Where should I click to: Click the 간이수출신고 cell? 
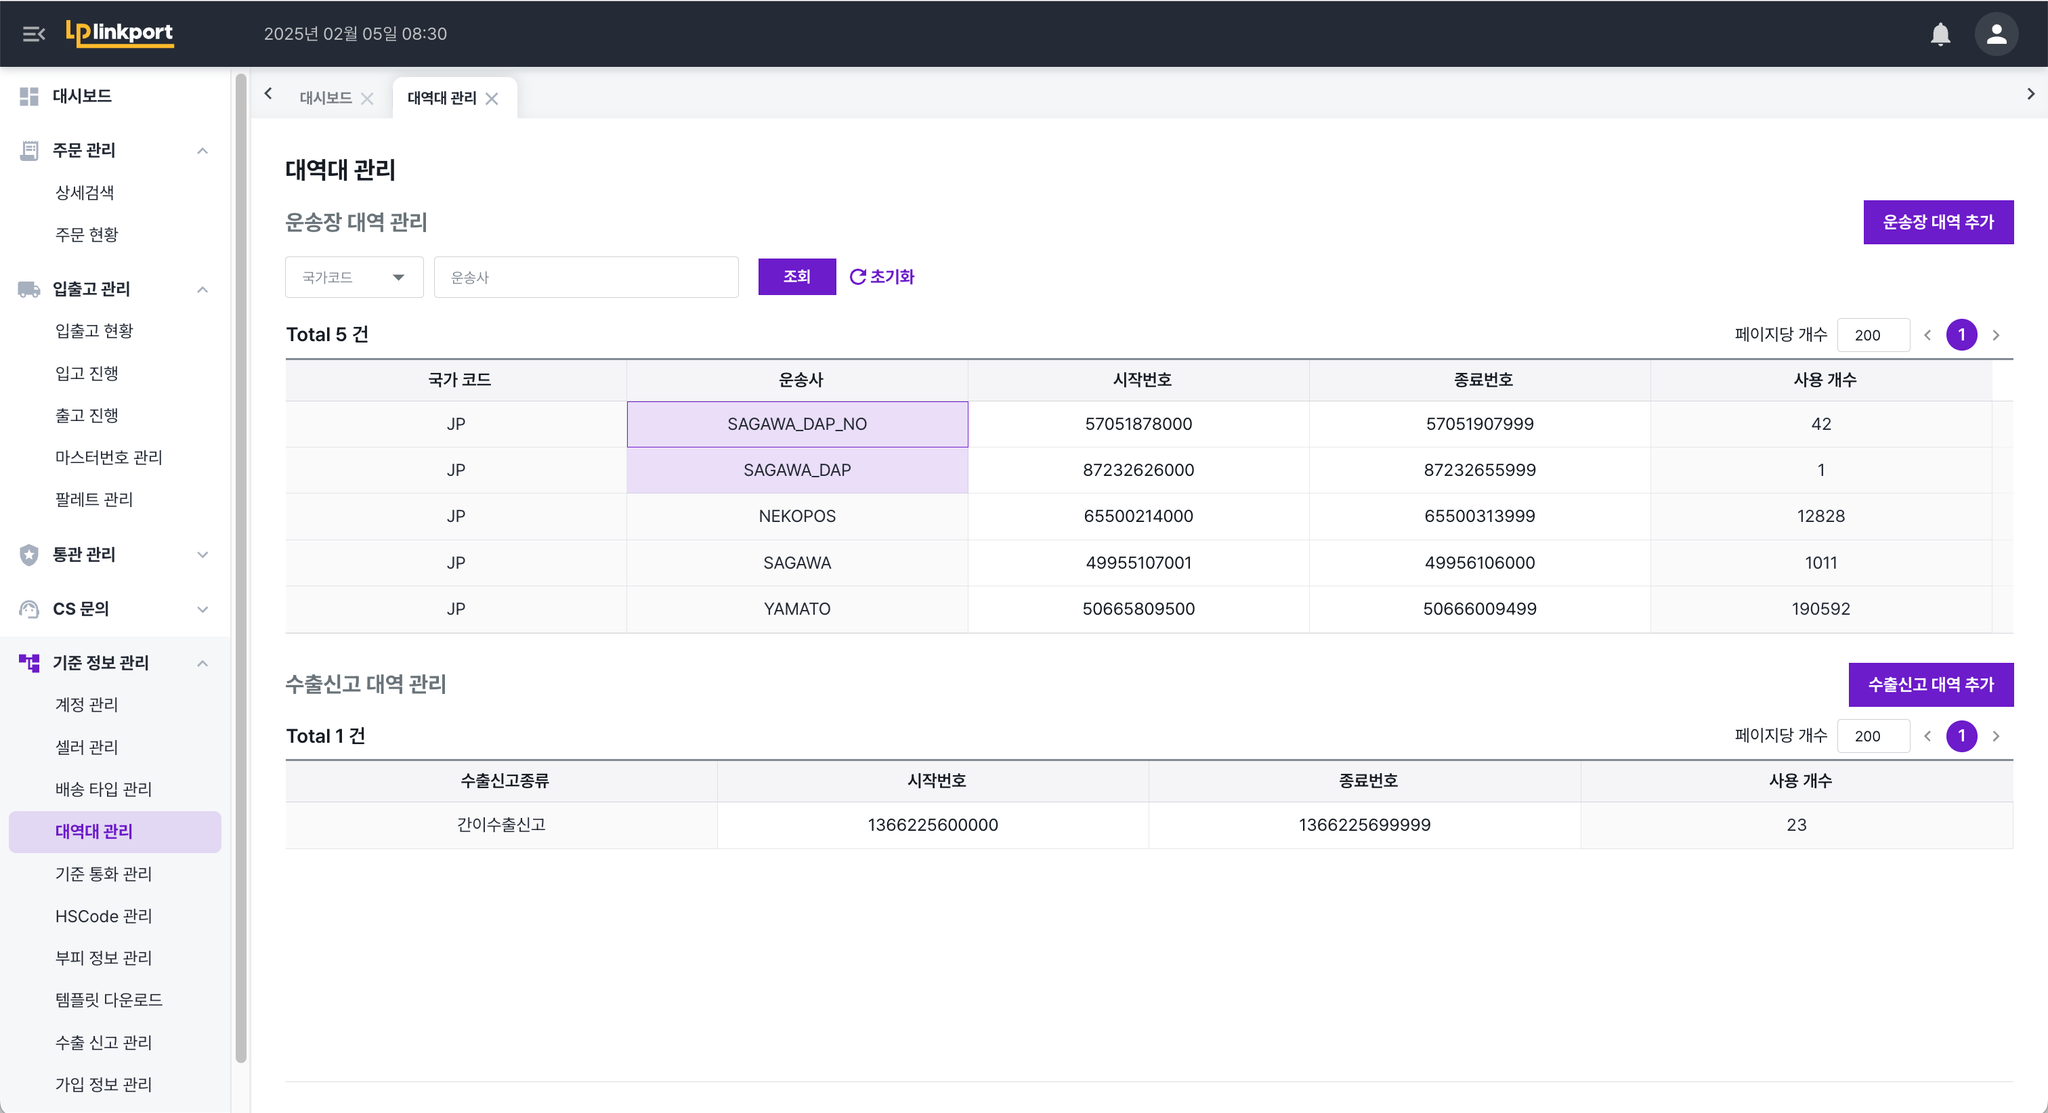pyautogui.click(x=501, y=825)
